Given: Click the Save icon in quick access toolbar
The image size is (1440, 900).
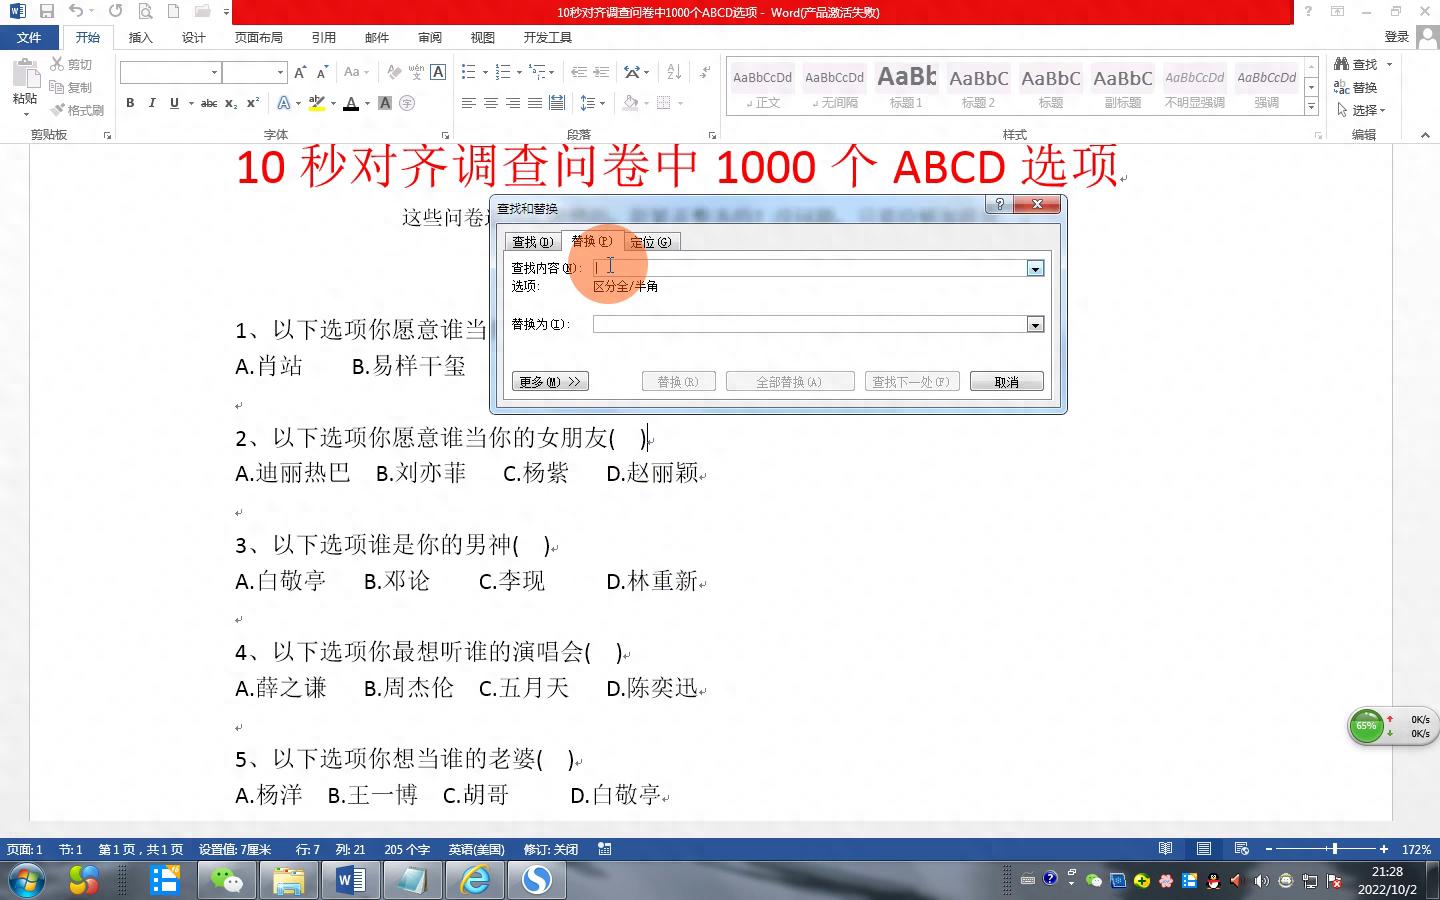Looking at the screenshot, I should pyautogui.click(x=47, y=12).
